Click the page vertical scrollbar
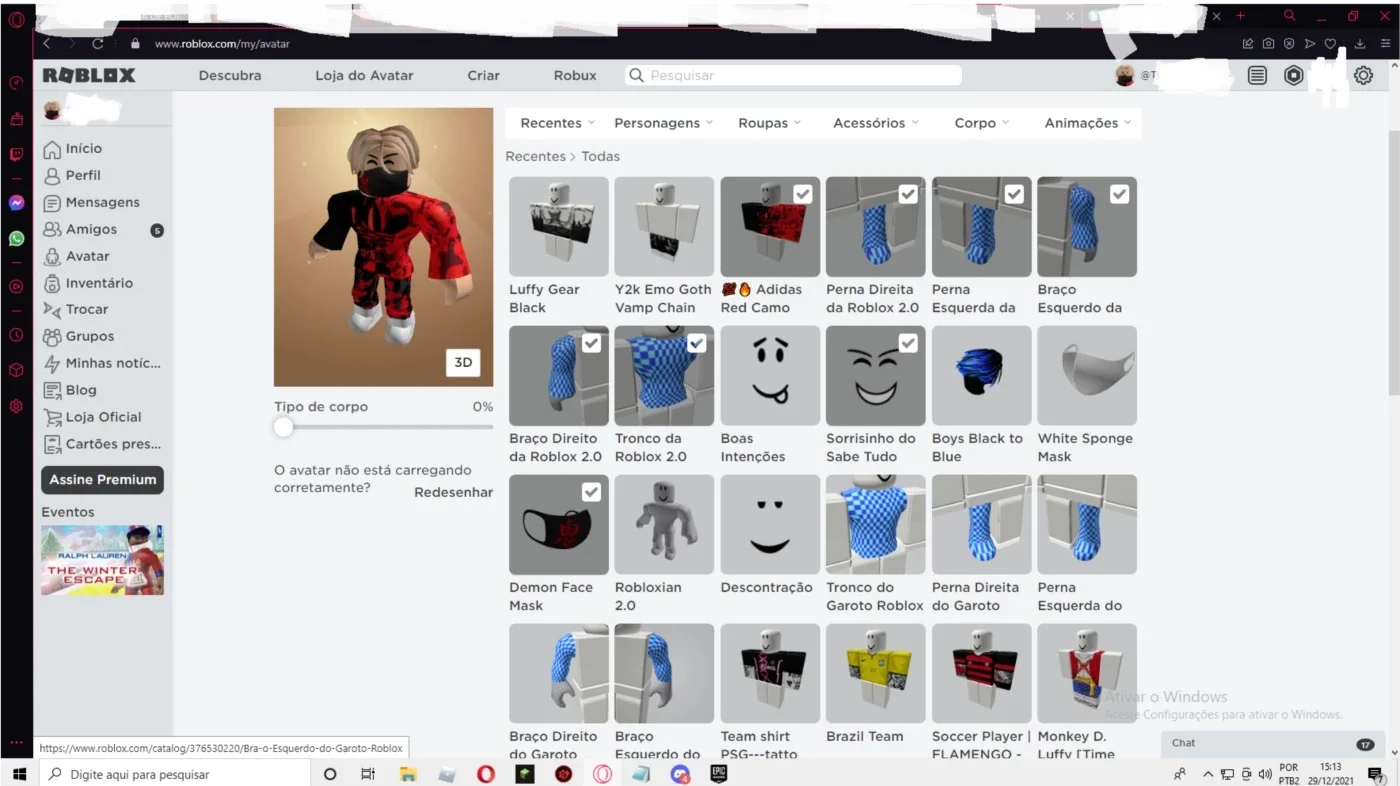This screenshot has width=1400, height=786. click(x=1394, y=265)
